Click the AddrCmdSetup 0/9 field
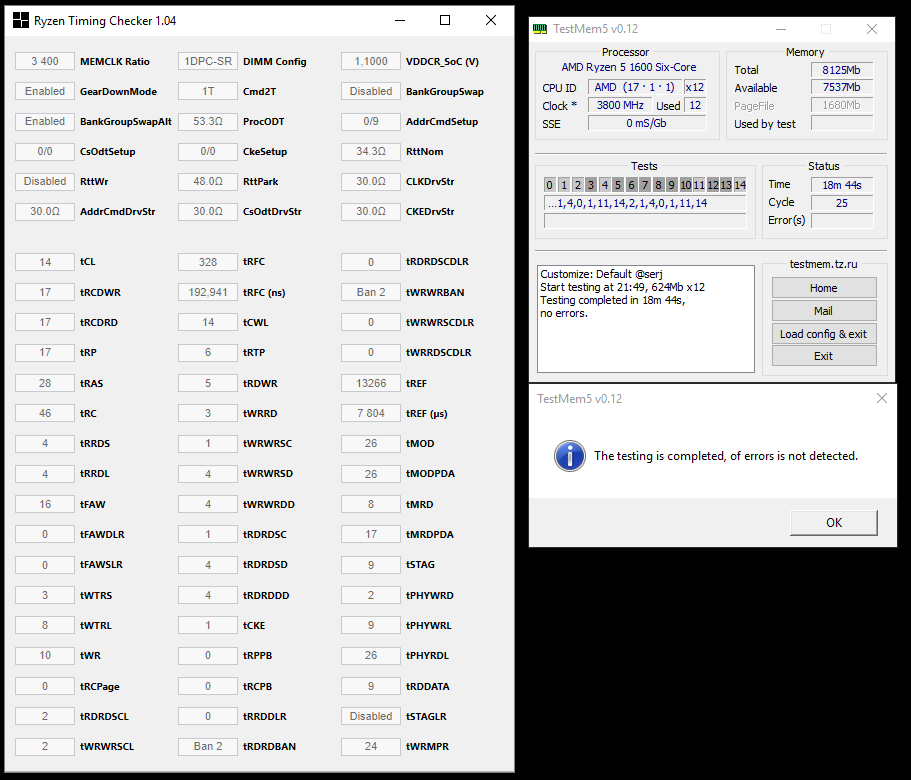This screenshot has height=780, width=911. [371, 121]
